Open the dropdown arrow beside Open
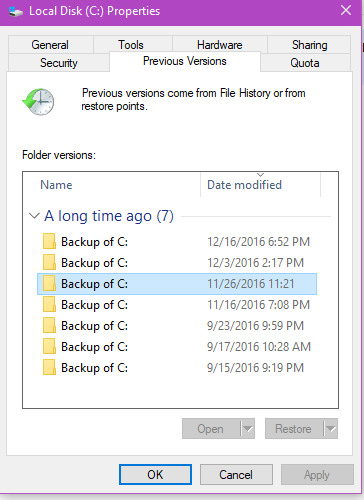The image size is (364, 500). click(248, 429)
